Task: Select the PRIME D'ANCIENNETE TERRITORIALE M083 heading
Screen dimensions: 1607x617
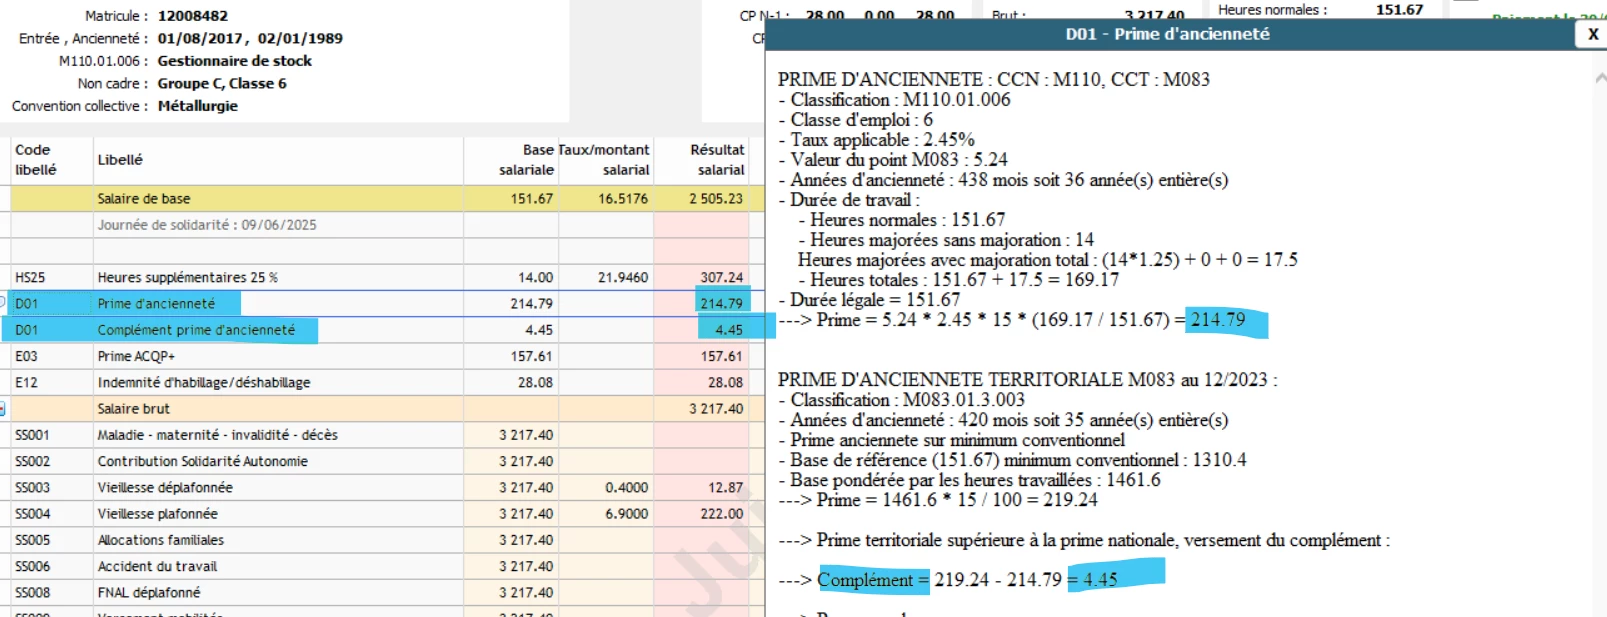Action: (x=1027, y=380)
